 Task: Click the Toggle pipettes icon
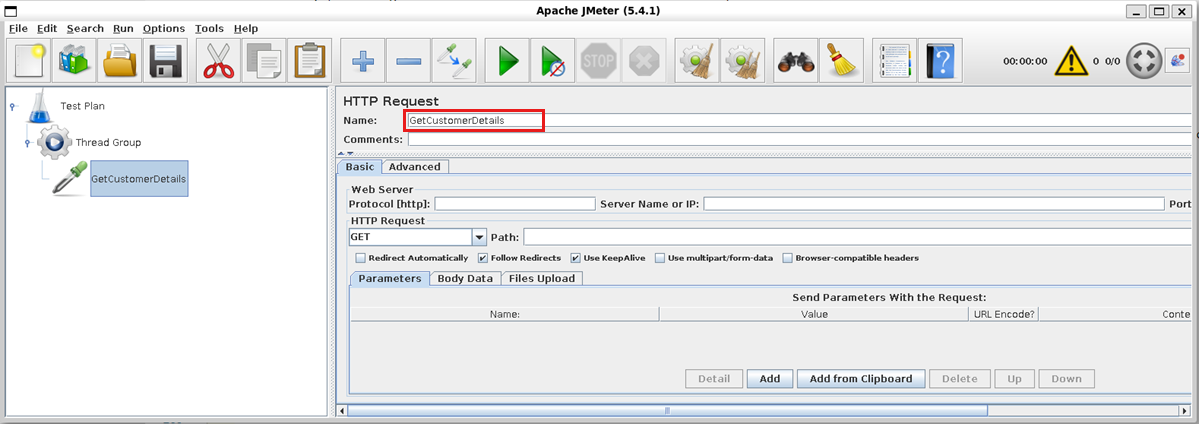pos(454,60)
